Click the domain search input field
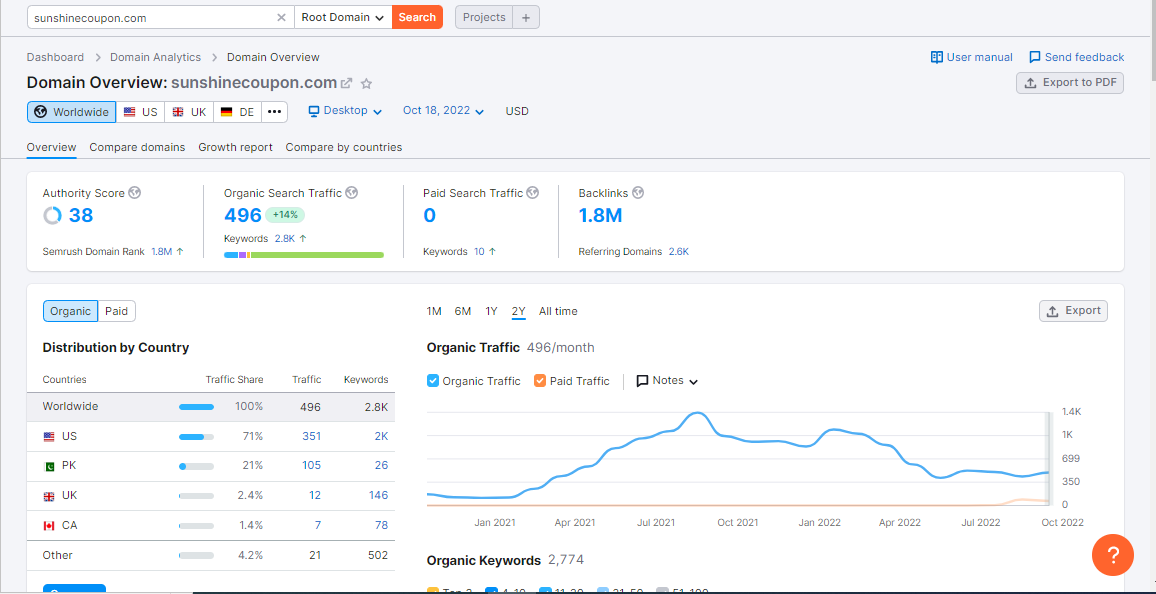 pyautogui.click(x=150, y=17)
